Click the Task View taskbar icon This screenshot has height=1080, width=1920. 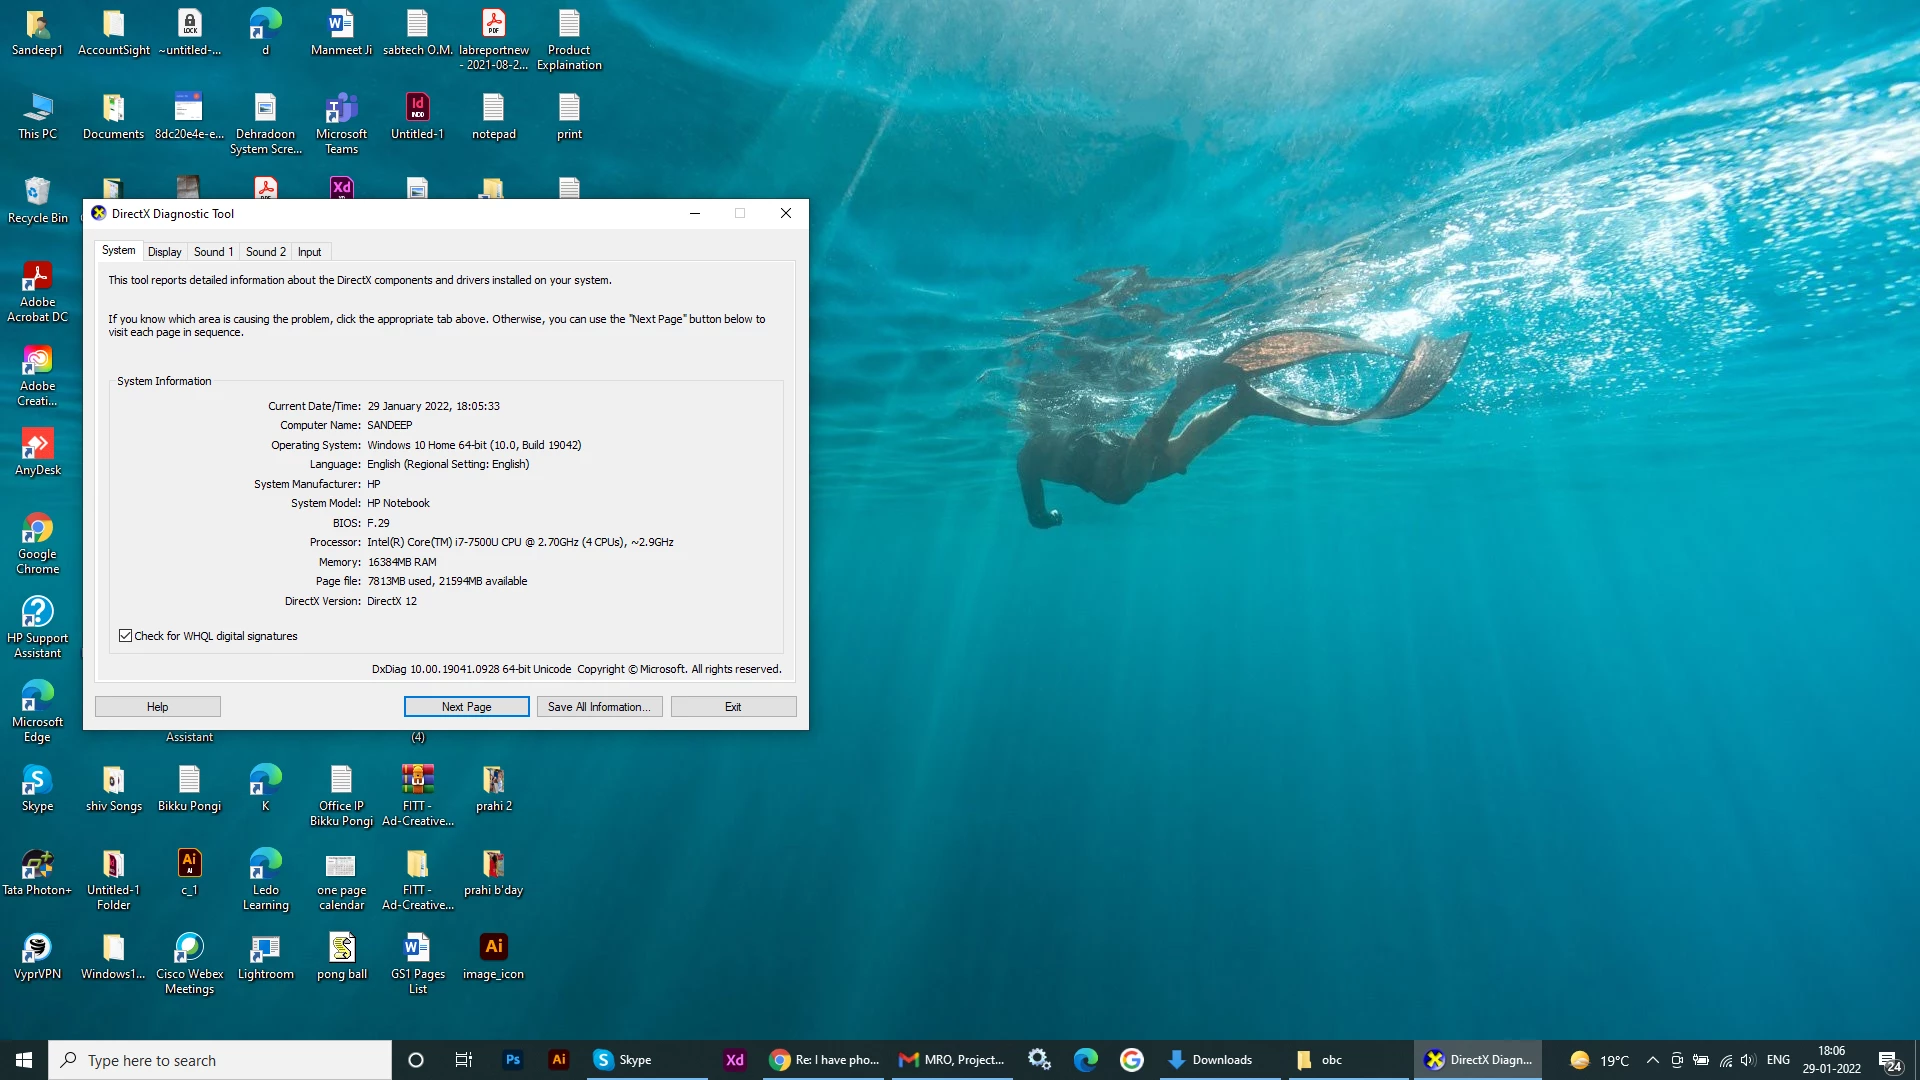pyautogui.click(x=463, y=1060)
